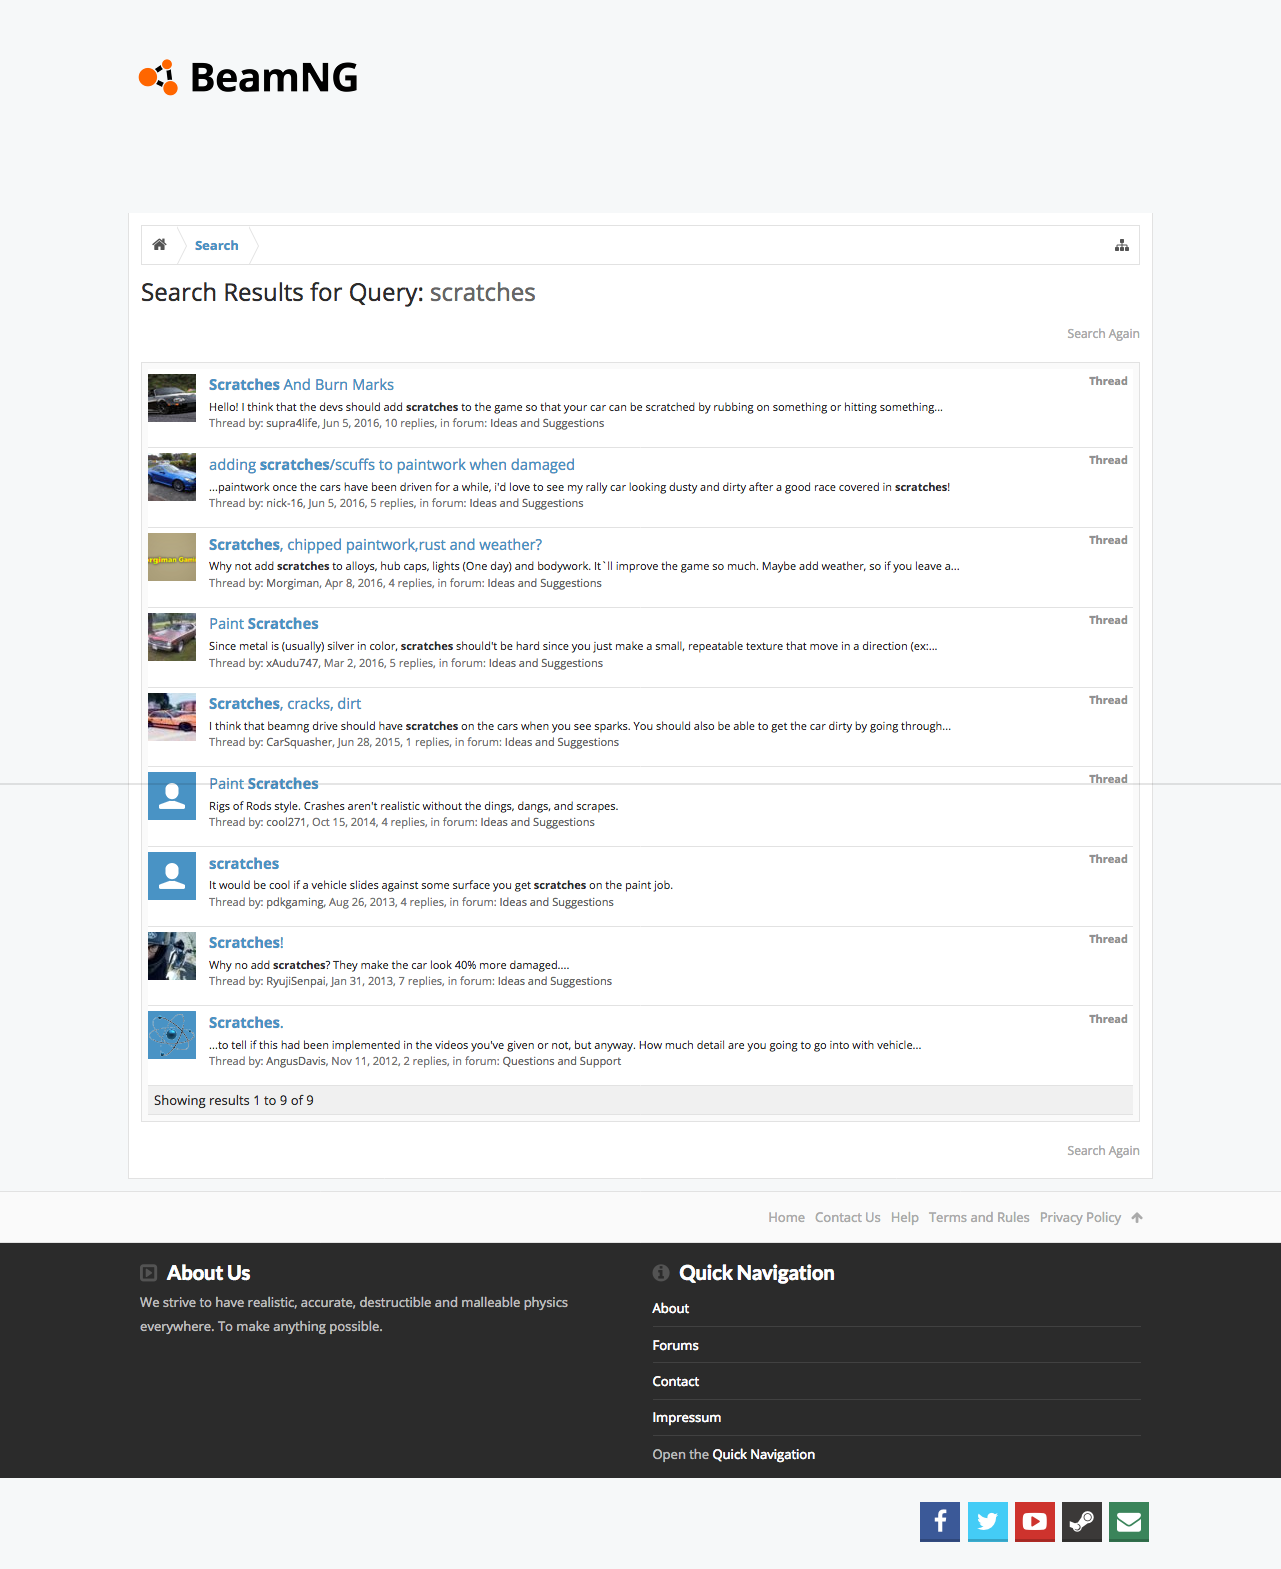This screenshot has width=1281, height=1569.
Task: Open Contact in Quick Navigation
Action: point(675,1381)
